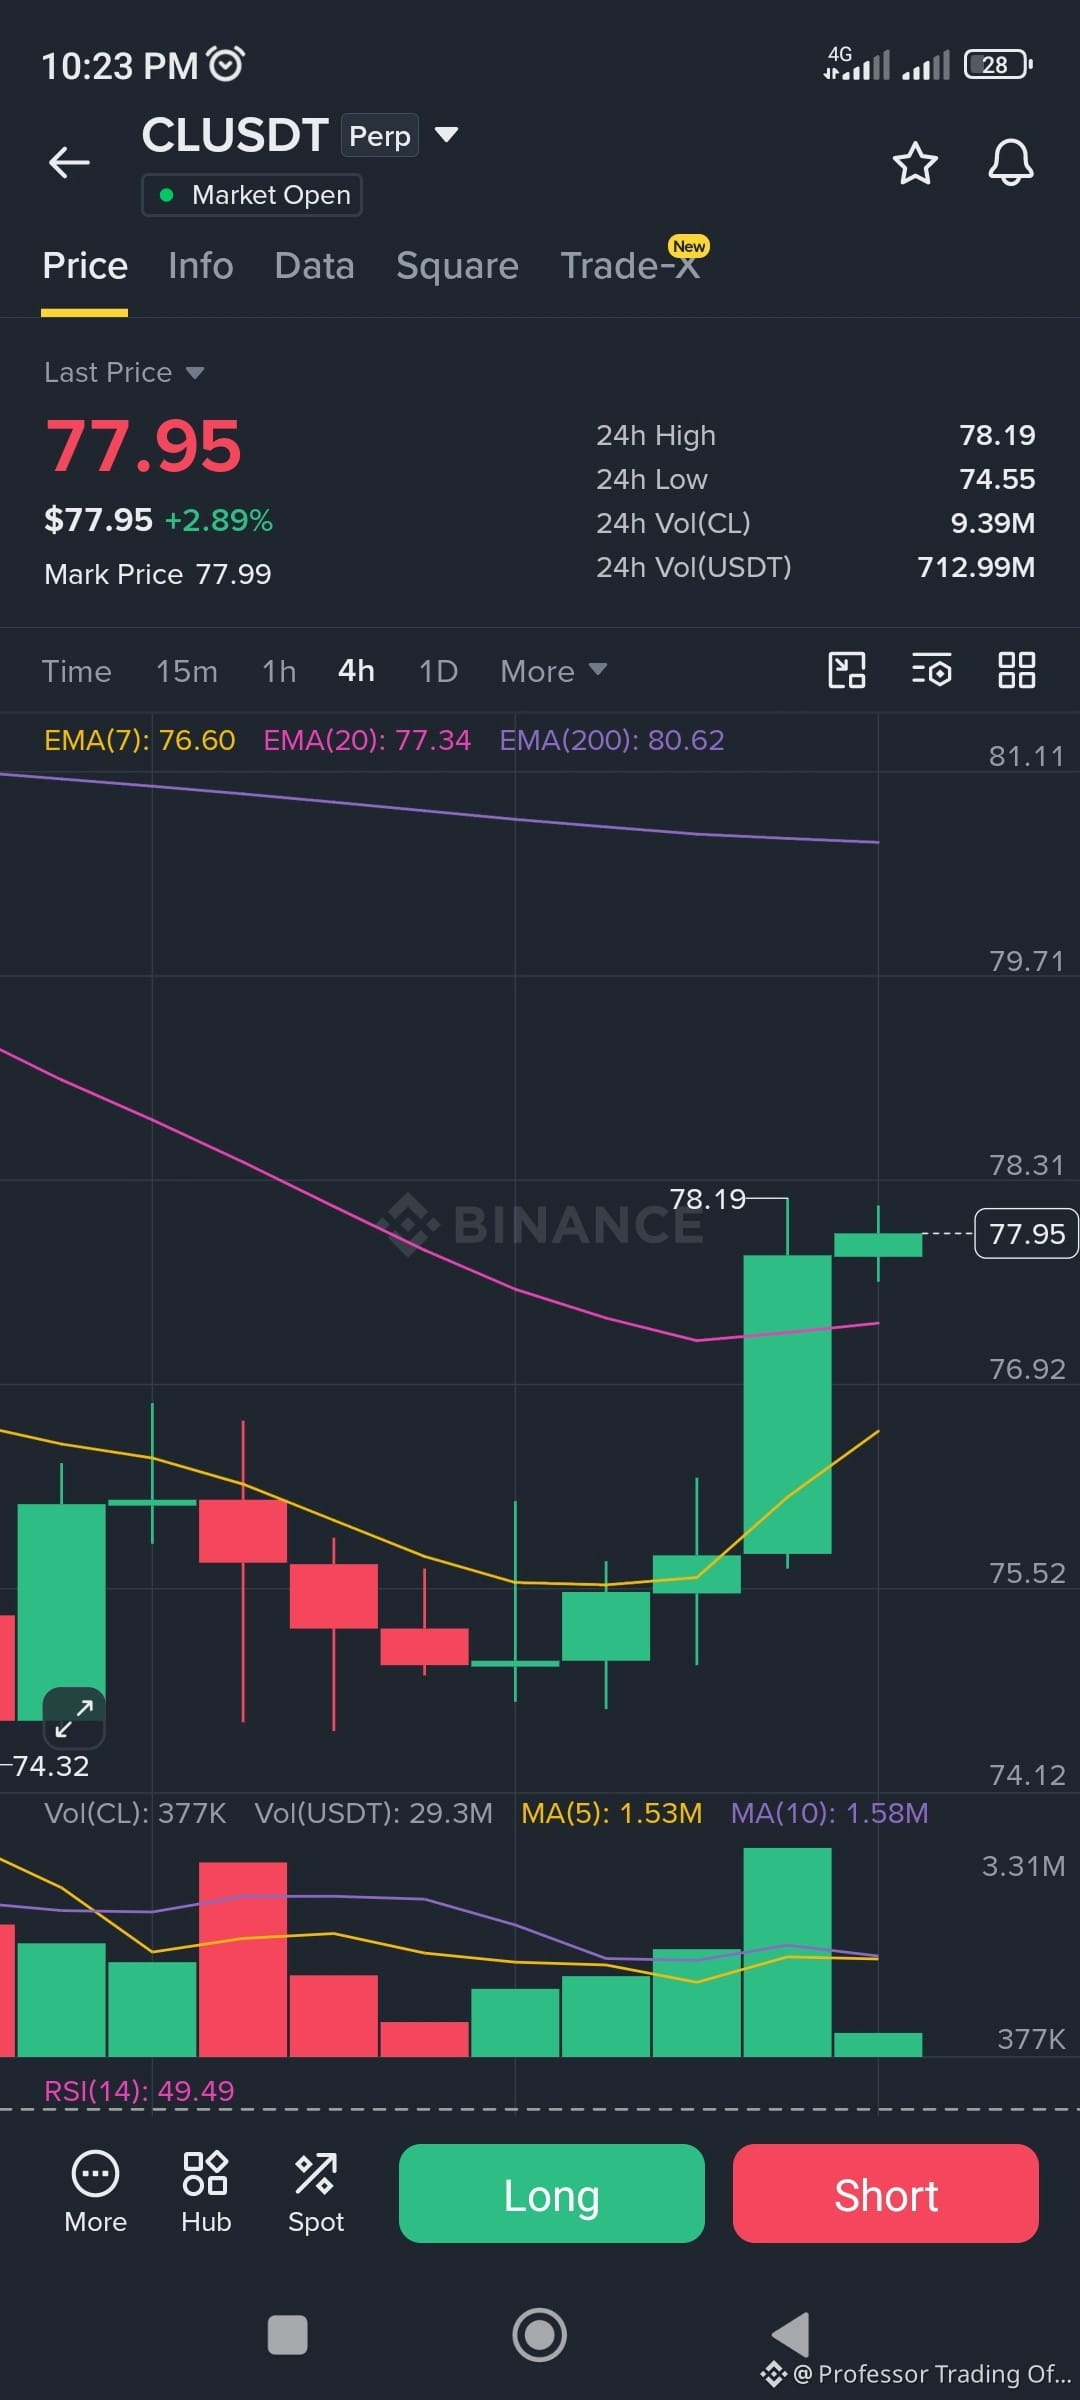The height and width of the screenshot is (2400, 1080).
Task: Switch to Spot trading icon
Action: click(316, 2194)
